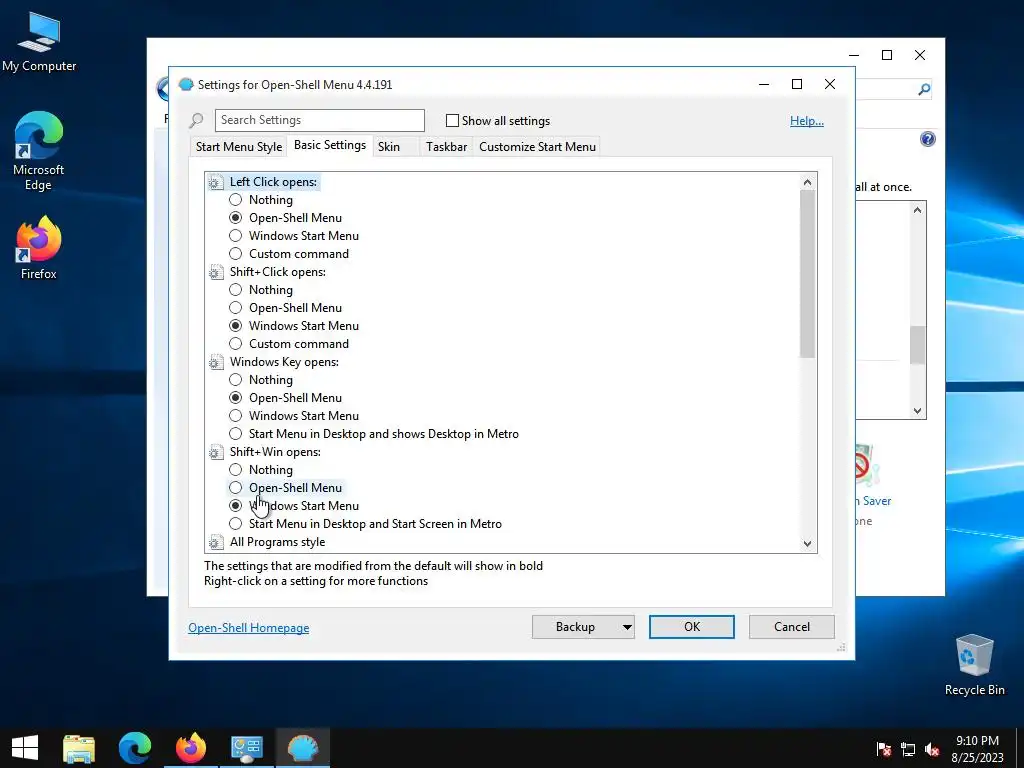
Task: Set Windows Key opens to Windows Start Menu
Action: 236,416
